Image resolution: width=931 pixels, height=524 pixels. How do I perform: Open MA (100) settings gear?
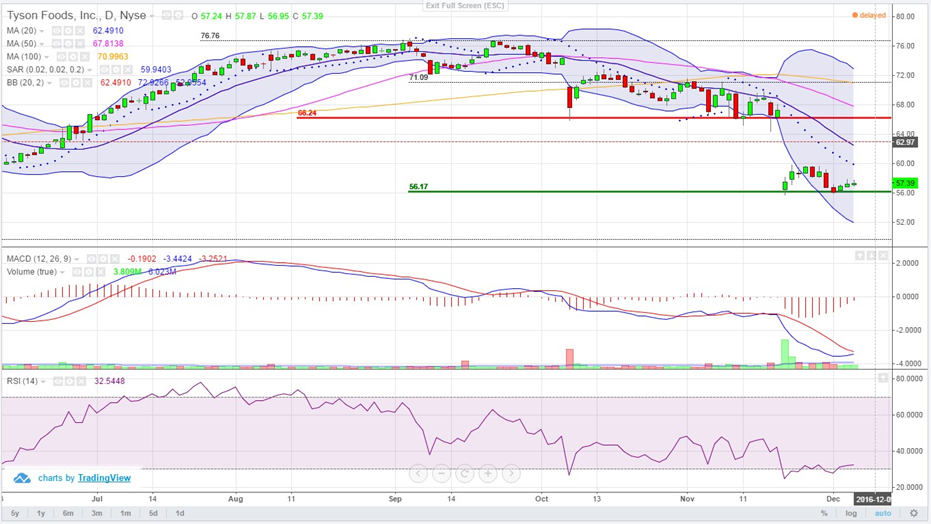click(x=73, y=56)
